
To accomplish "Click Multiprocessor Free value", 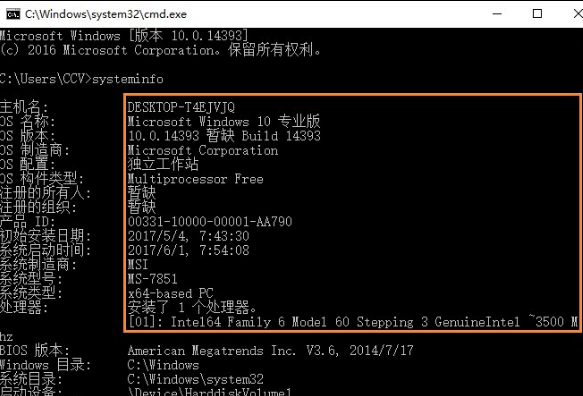I will (x=196, y=179).
